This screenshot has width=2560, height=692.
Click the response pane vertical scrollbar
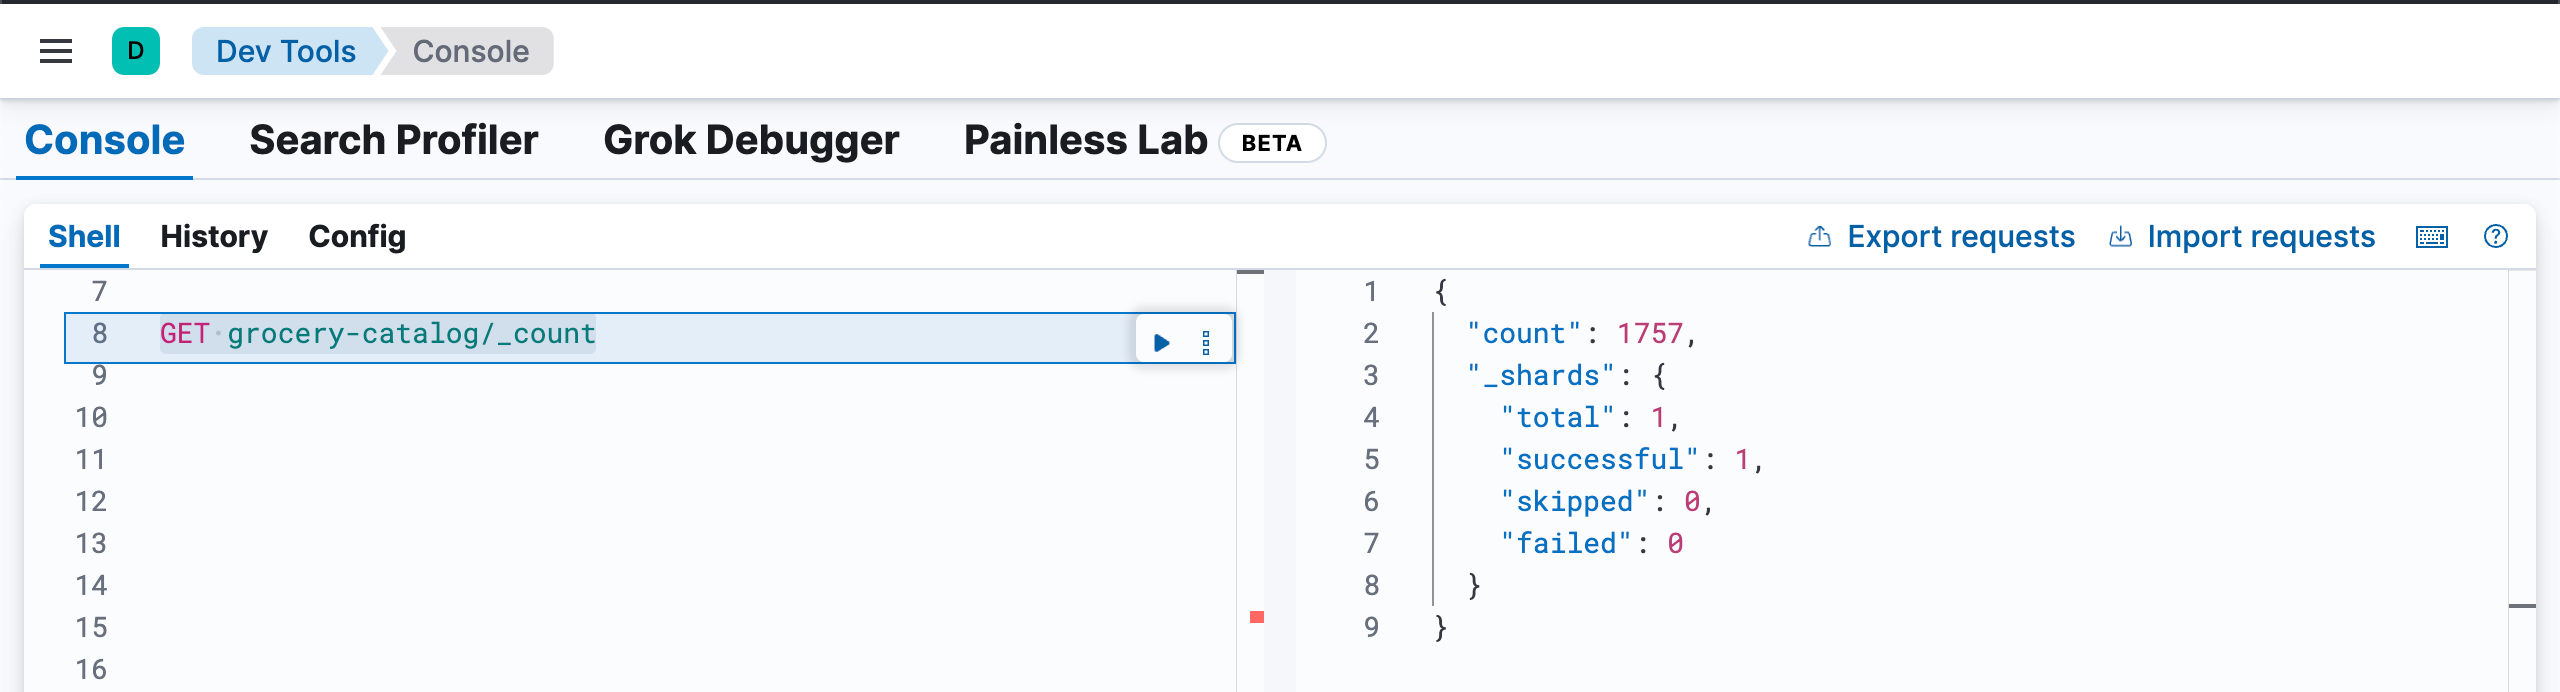pos(2522,480)
